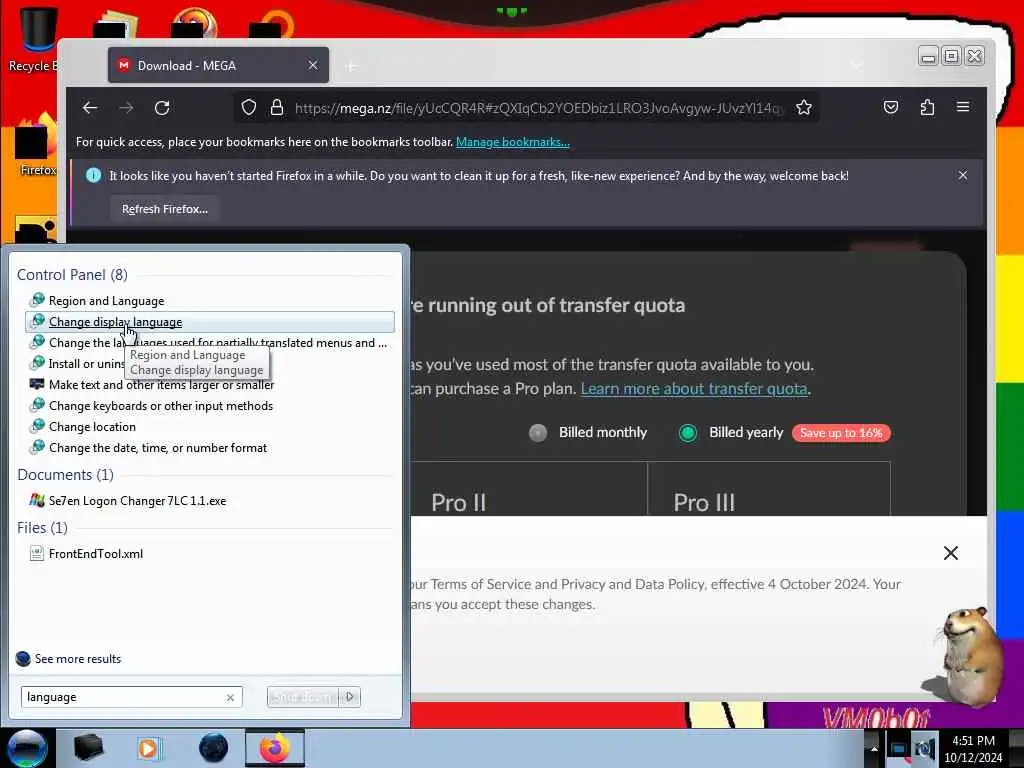Open the black box taskbar app
The image size is (1024, 768).
click(88, 748)
